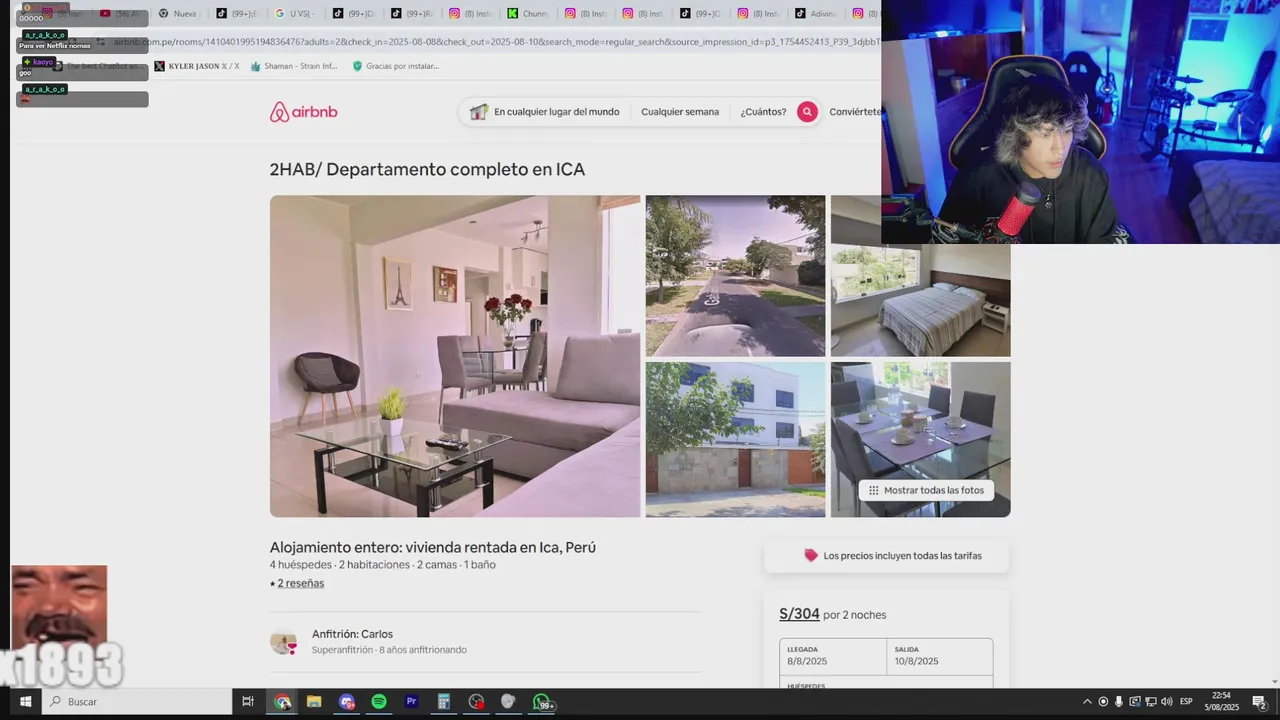Switch to the Chunny Kick tab

(x=526, y=14)
